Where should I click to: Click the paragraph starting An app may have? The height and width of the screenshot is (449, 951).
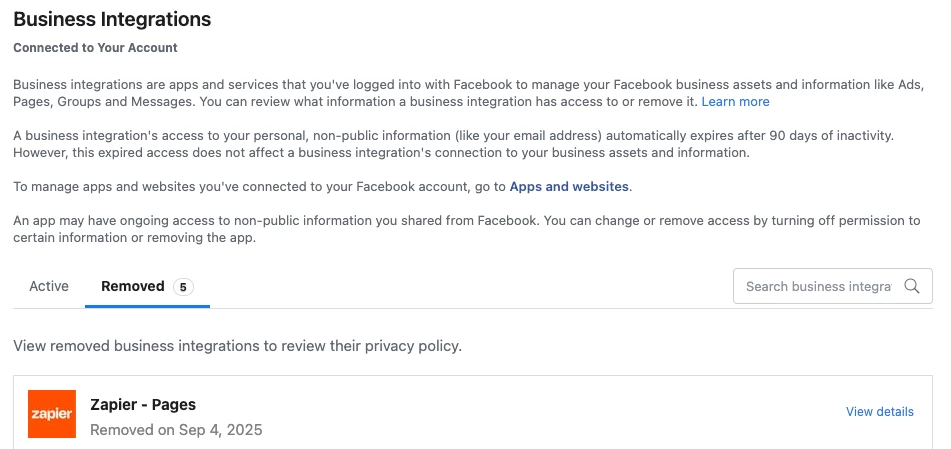point(467,229)
